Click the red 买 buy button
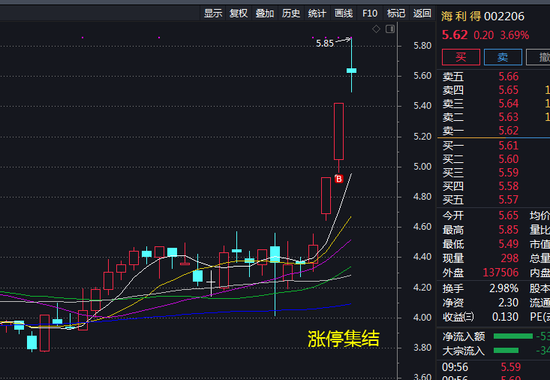 (x=461, y=57)
